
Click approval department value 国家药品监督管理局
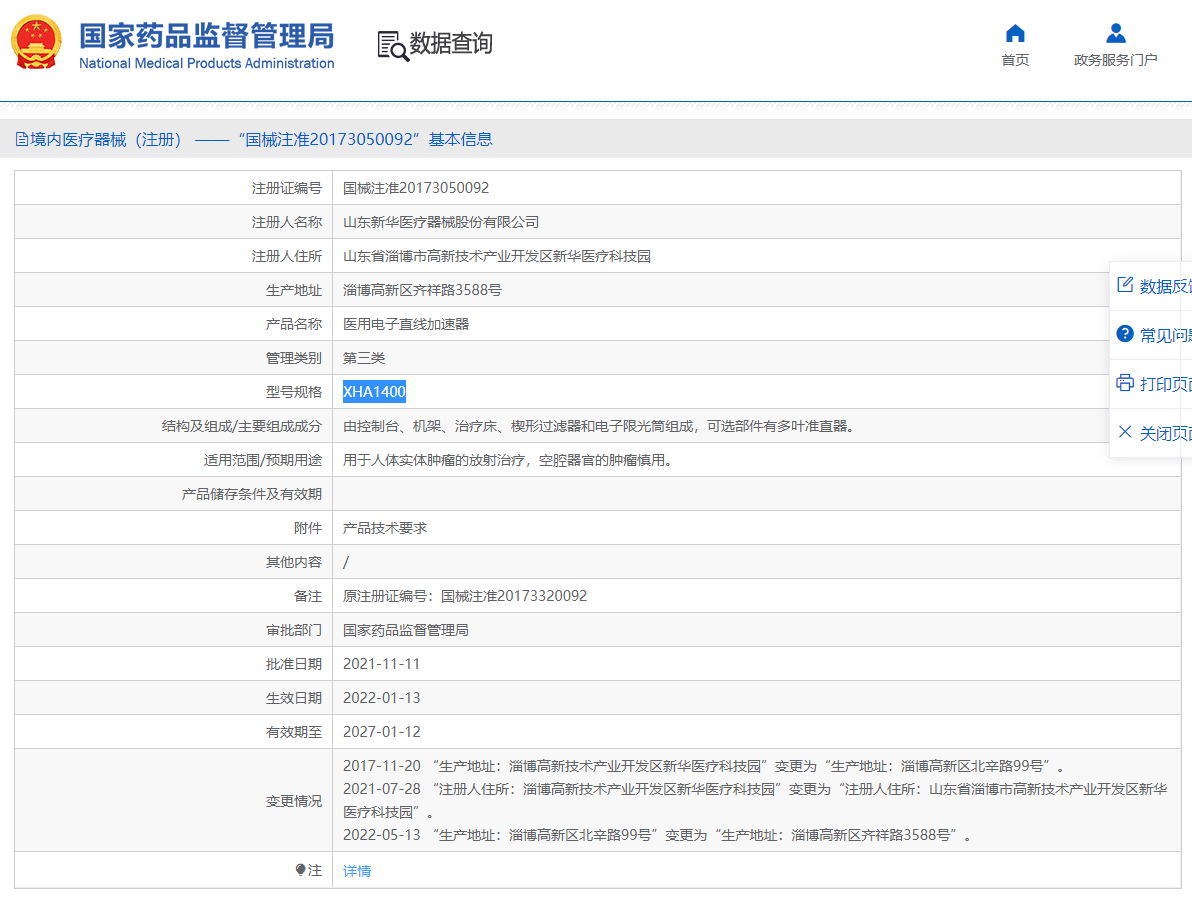[405, 630]
